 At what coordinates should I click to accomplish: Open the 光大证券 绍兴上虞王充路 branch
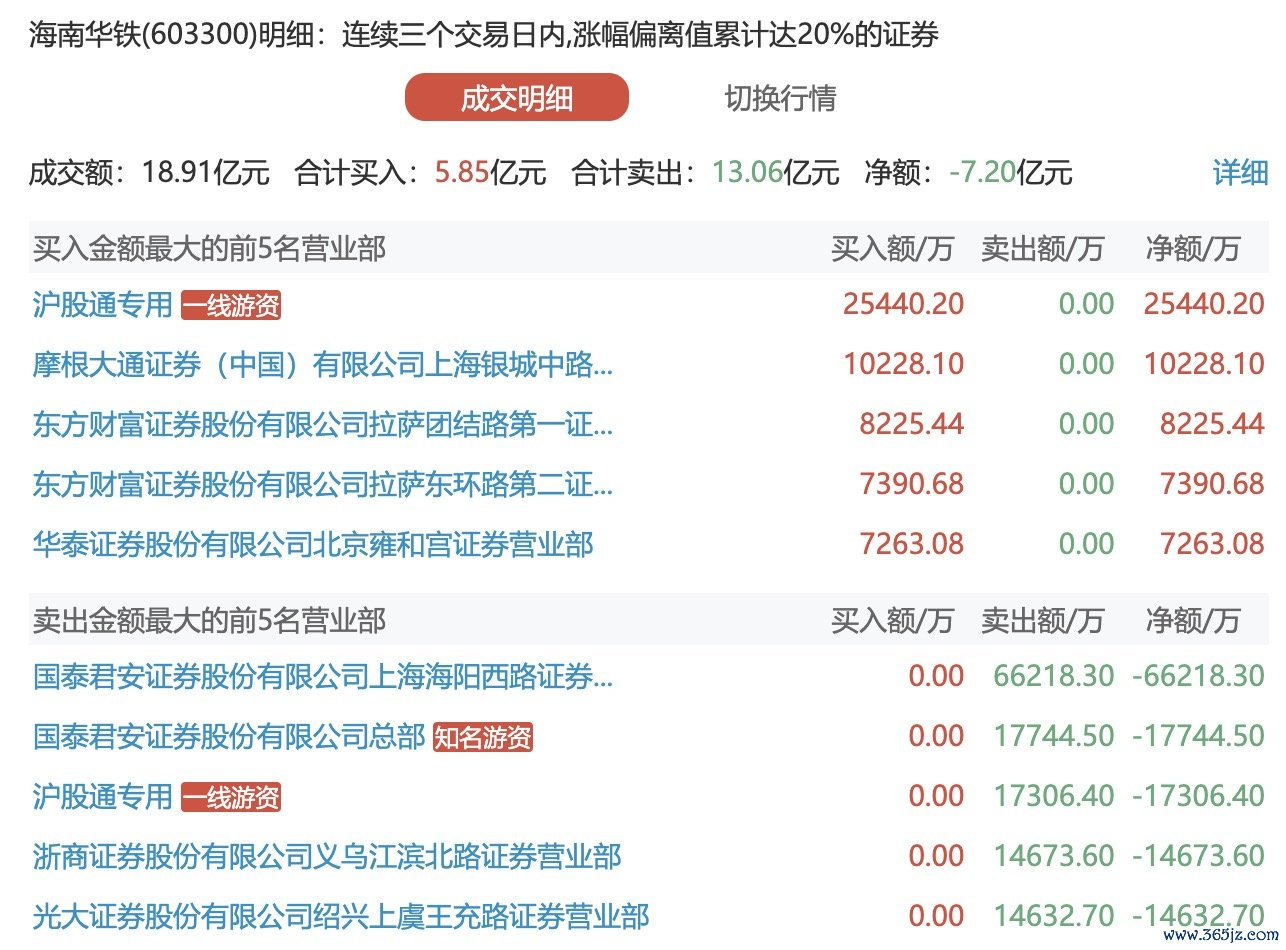coord(341,916)
